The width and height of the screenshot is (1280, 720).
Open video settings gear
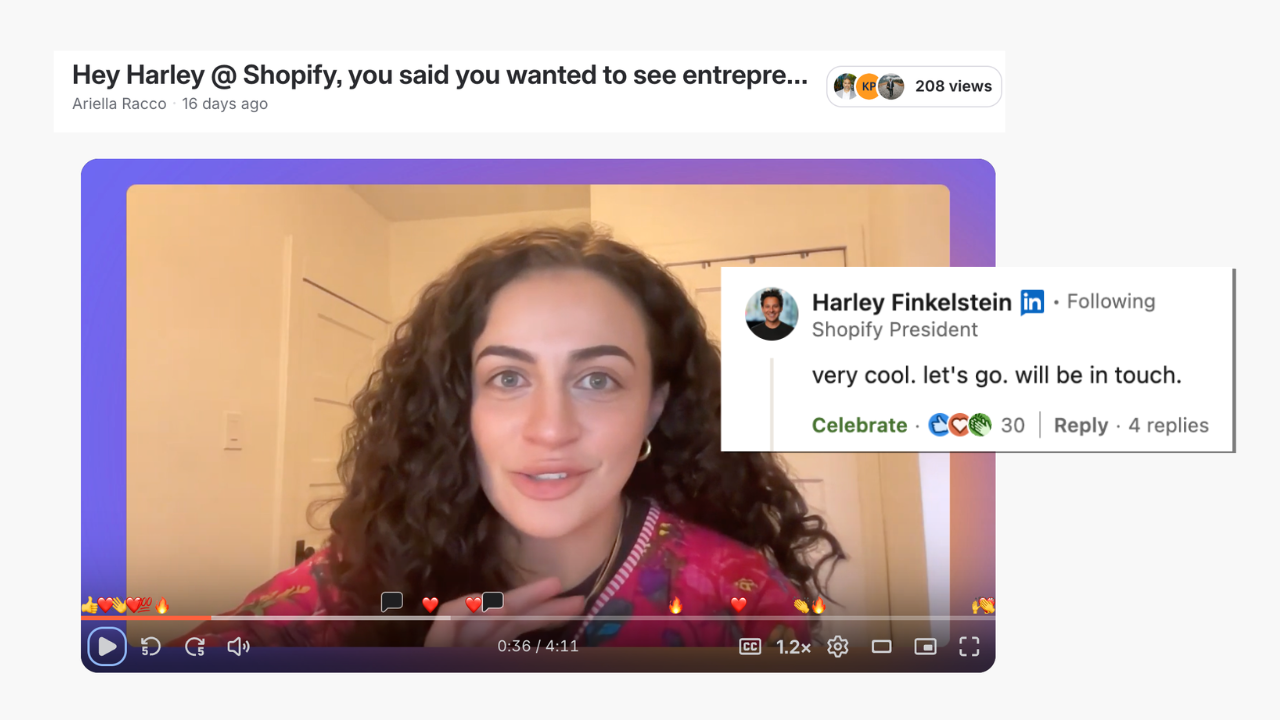click(x=838, y=647)
